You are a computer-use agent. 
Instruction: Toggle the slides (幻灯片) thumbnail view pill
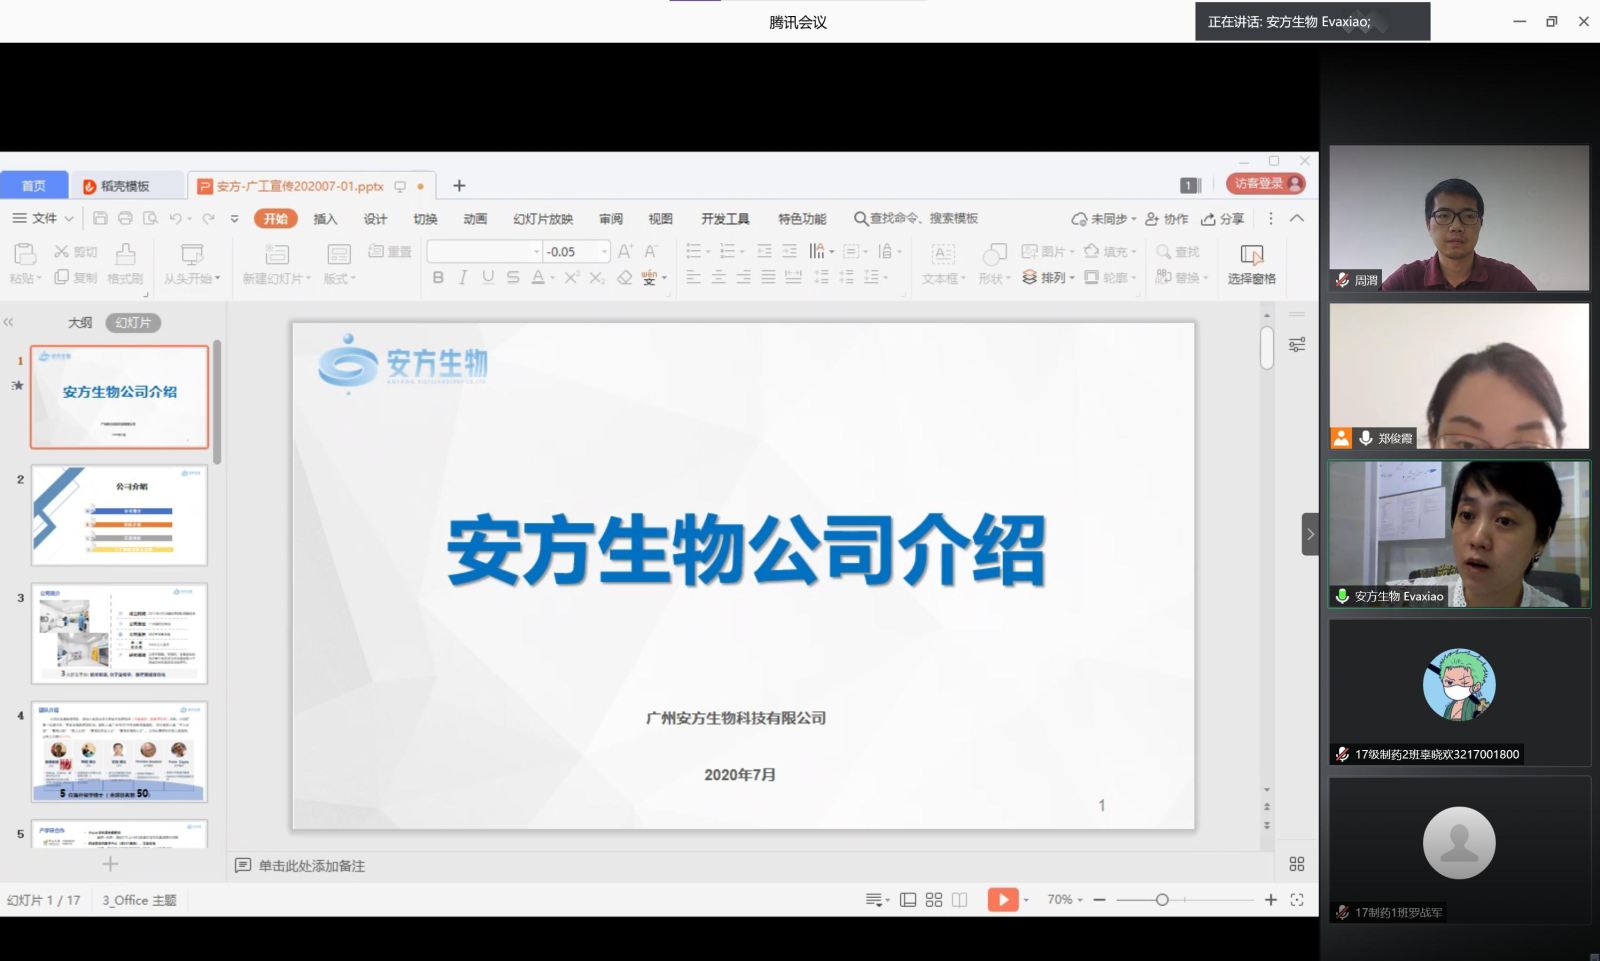point(133,323)
